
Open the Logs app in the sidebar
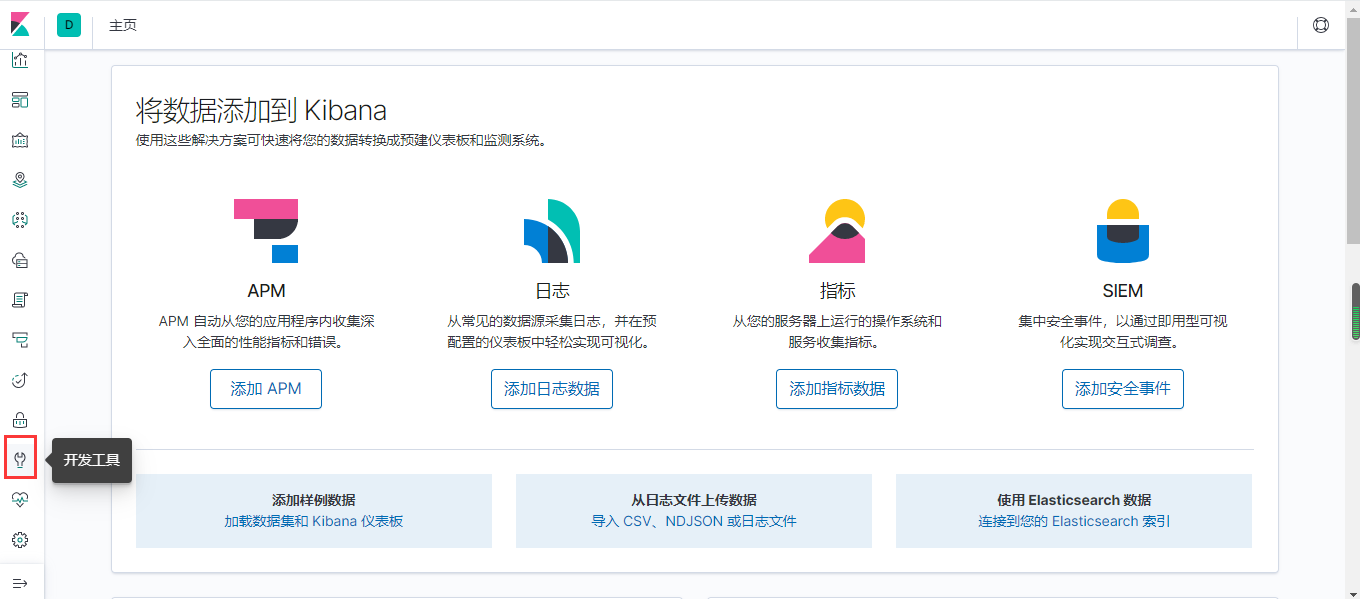[x=20, y=300]
